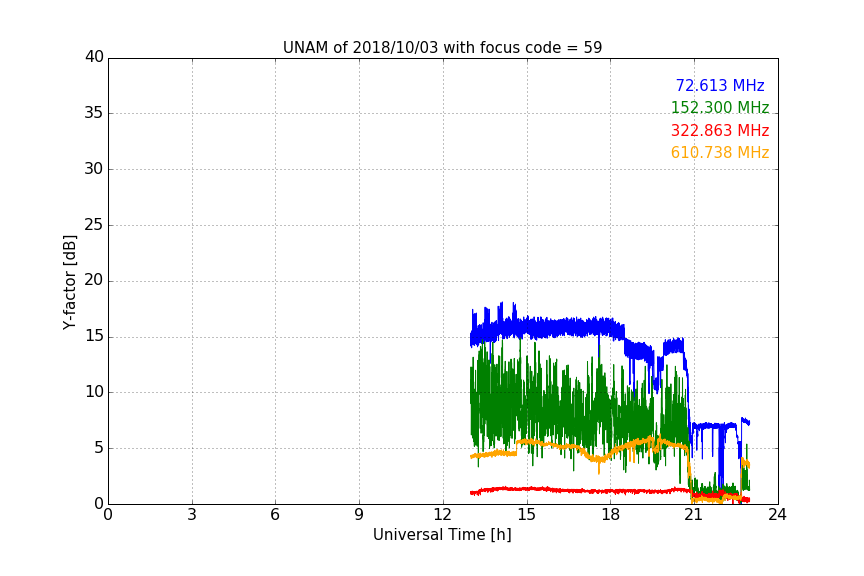This screenshot has width=864, height=576.
Task: Click the y-axis tick label '10'
Action: 94,392
